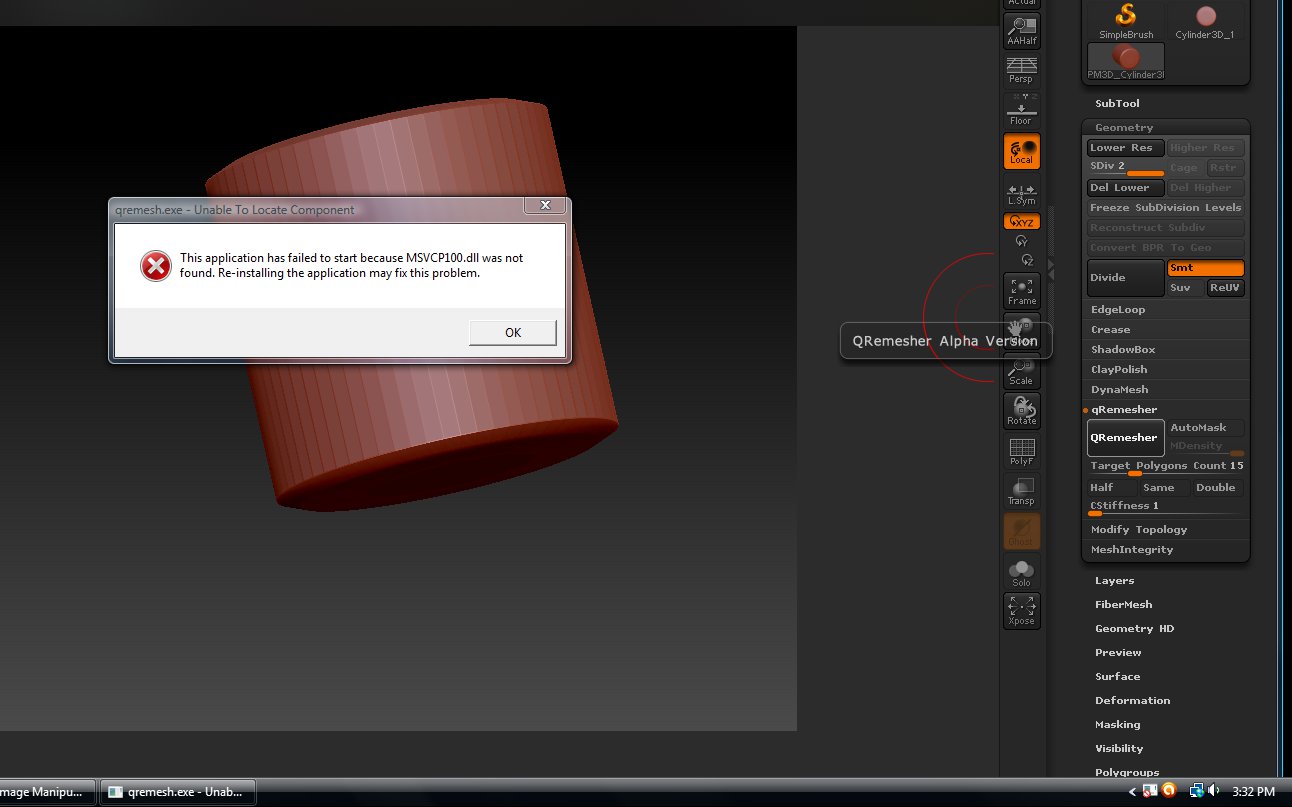
Task: Toggle Solo mode icon
Action: (x=1021, y=572)
